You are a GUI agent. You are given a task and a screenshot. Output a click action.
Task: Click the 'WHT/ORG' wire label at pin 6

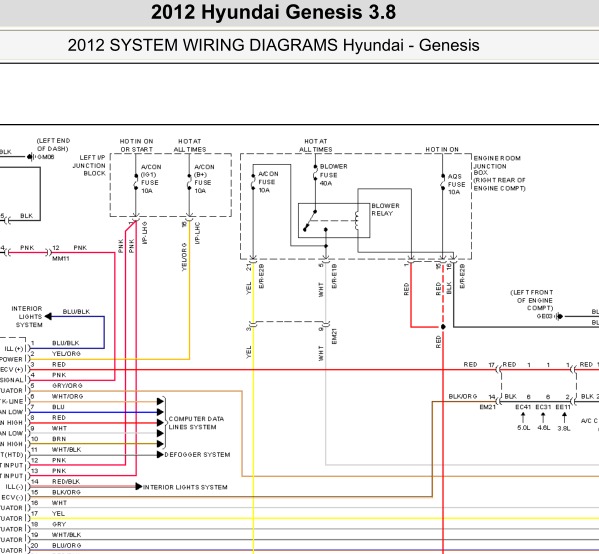click(67, 396)
